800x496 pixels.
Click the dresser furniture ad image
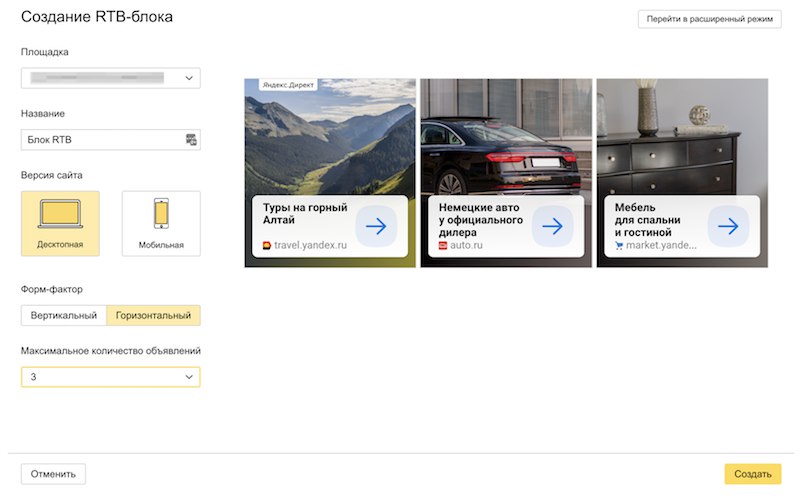click(x=682, y=138)
